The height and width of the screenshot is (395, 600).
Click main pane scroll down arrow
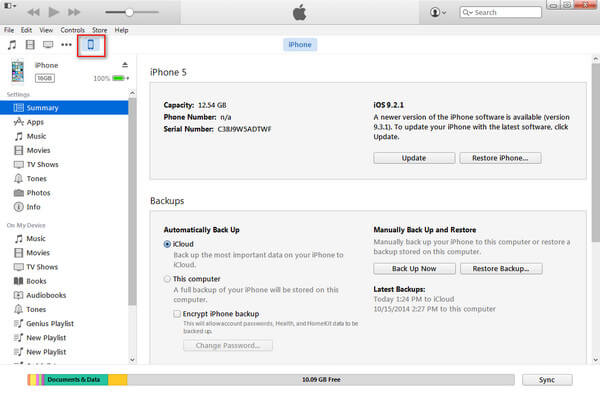pyautogui.click(x=595, y=360)
